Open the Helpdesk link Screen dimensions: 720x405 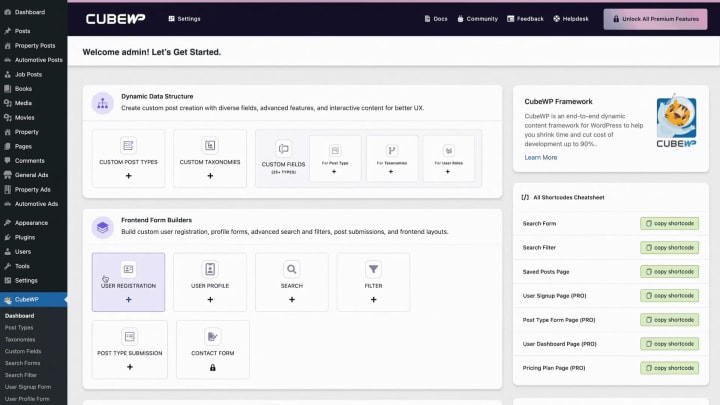571,19
